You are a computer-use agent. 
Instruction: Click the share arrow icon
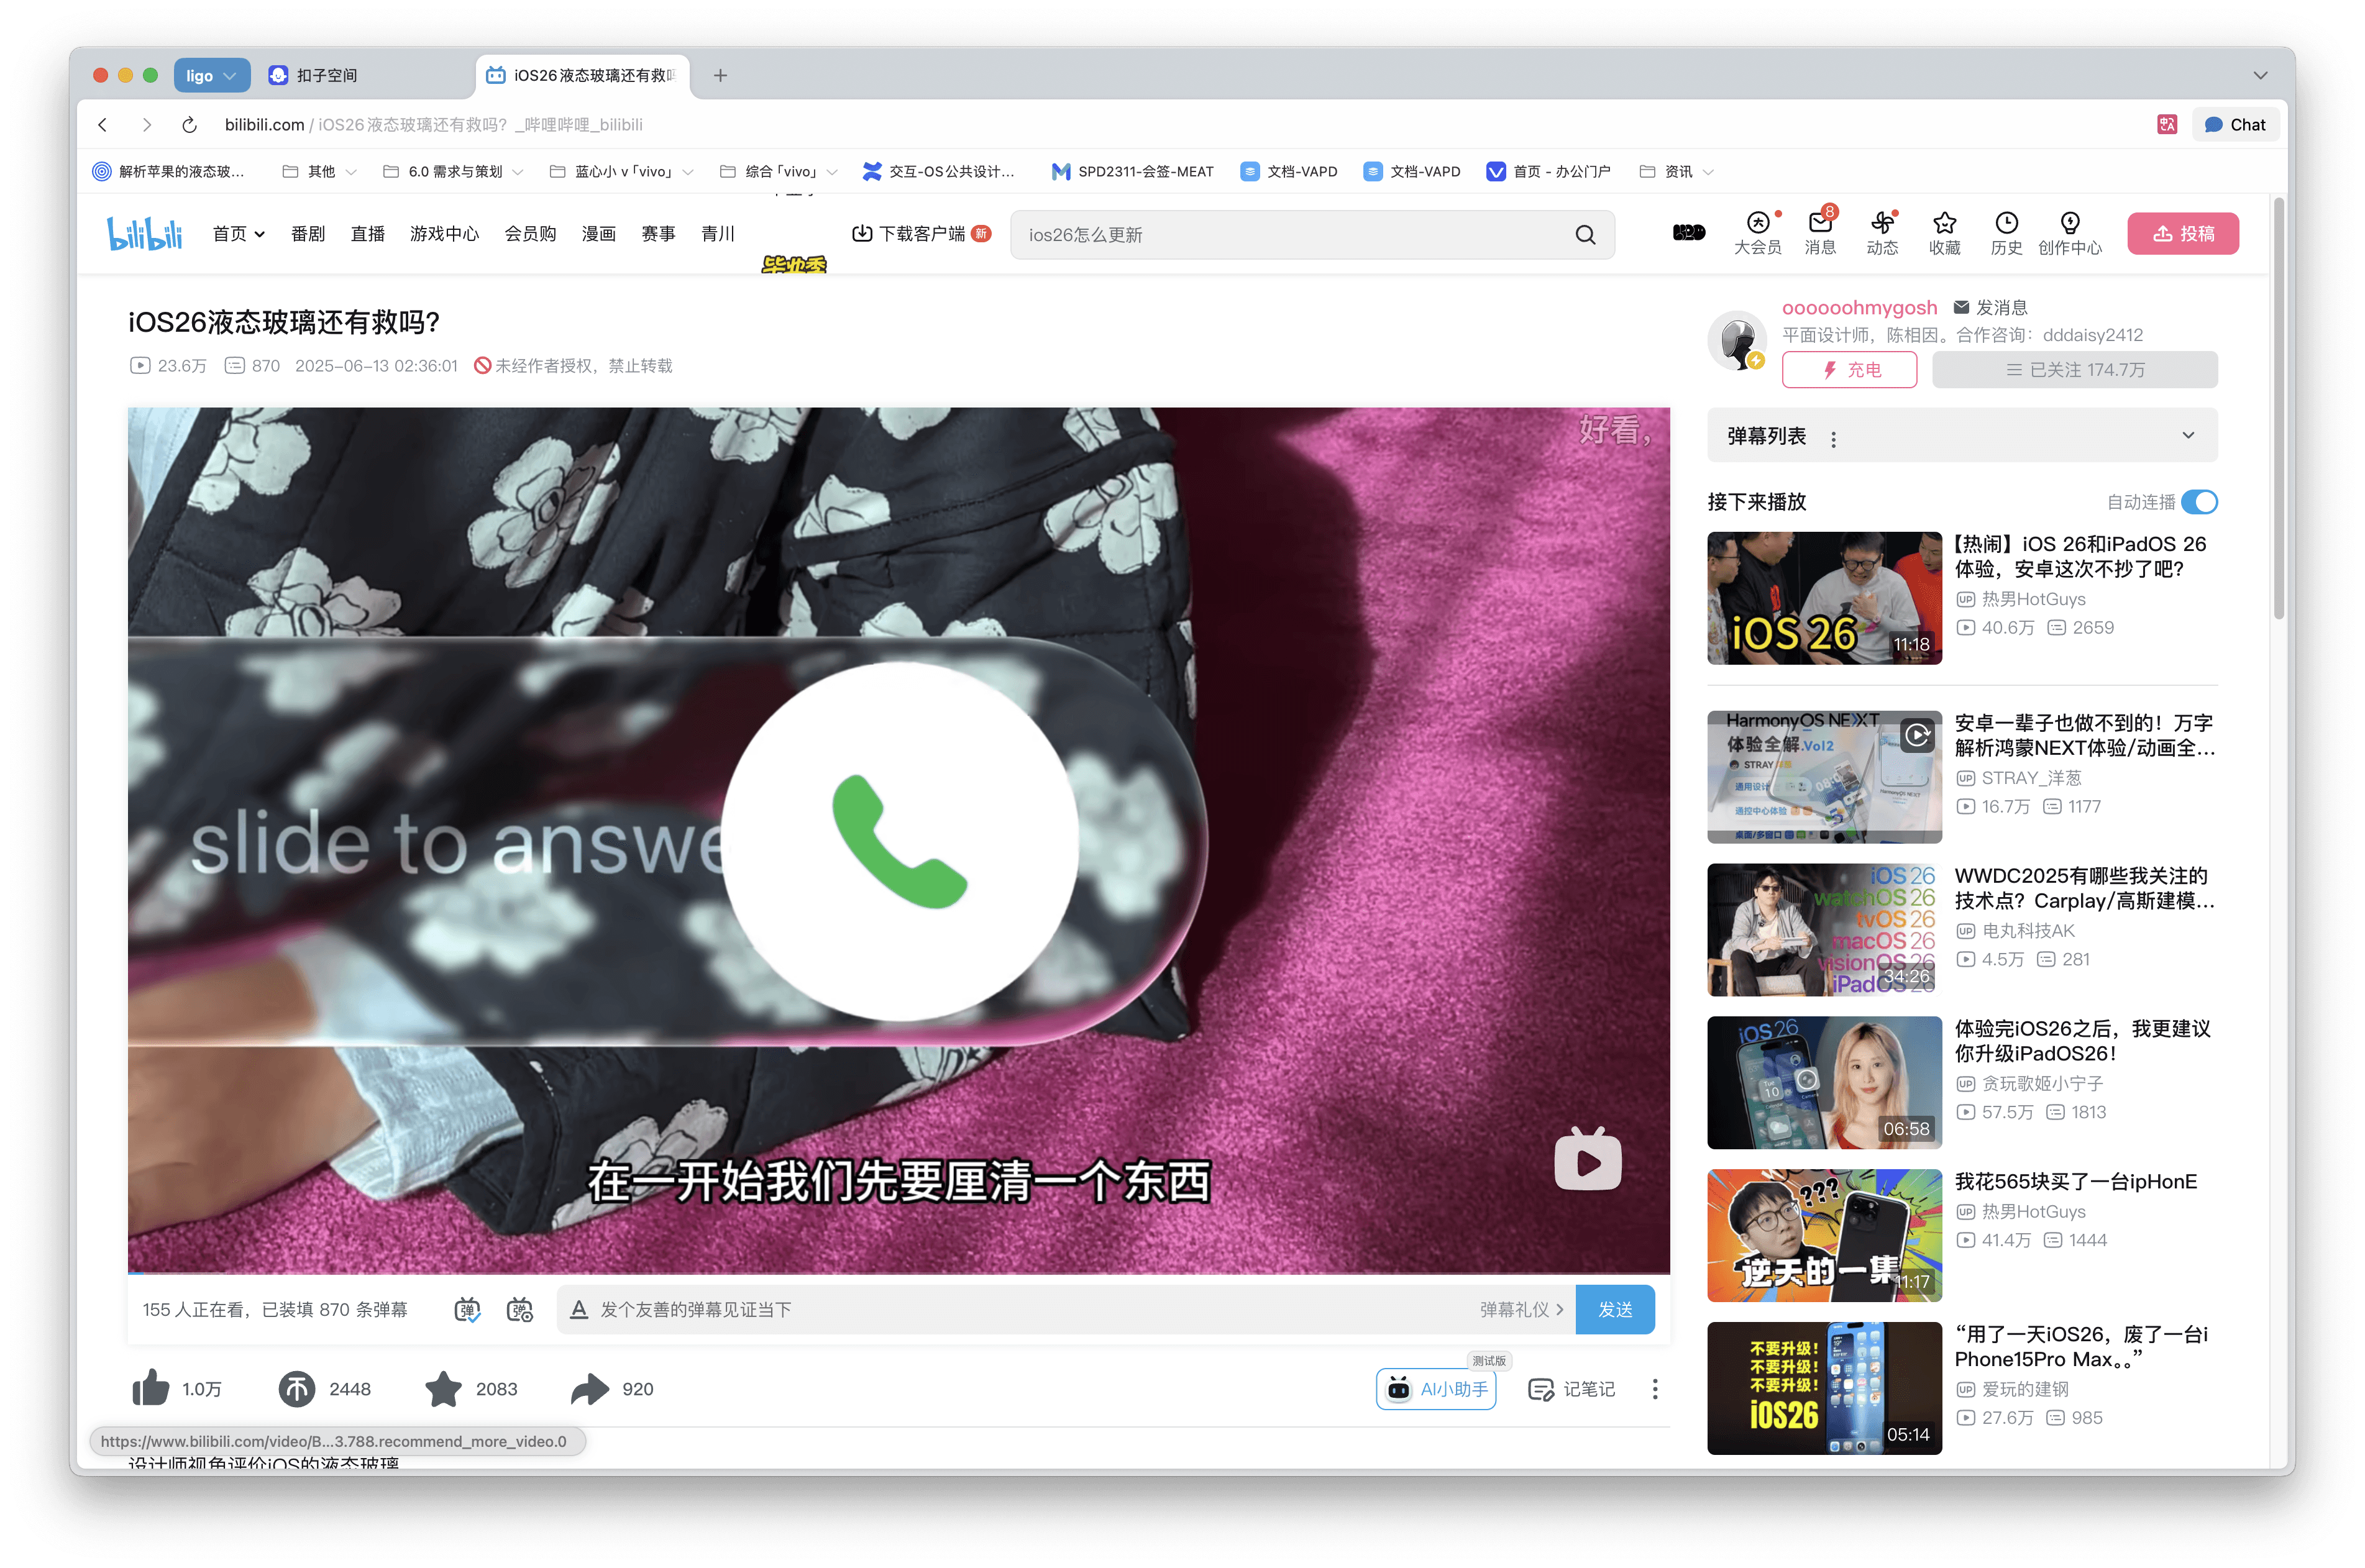tap(590, 1389)
